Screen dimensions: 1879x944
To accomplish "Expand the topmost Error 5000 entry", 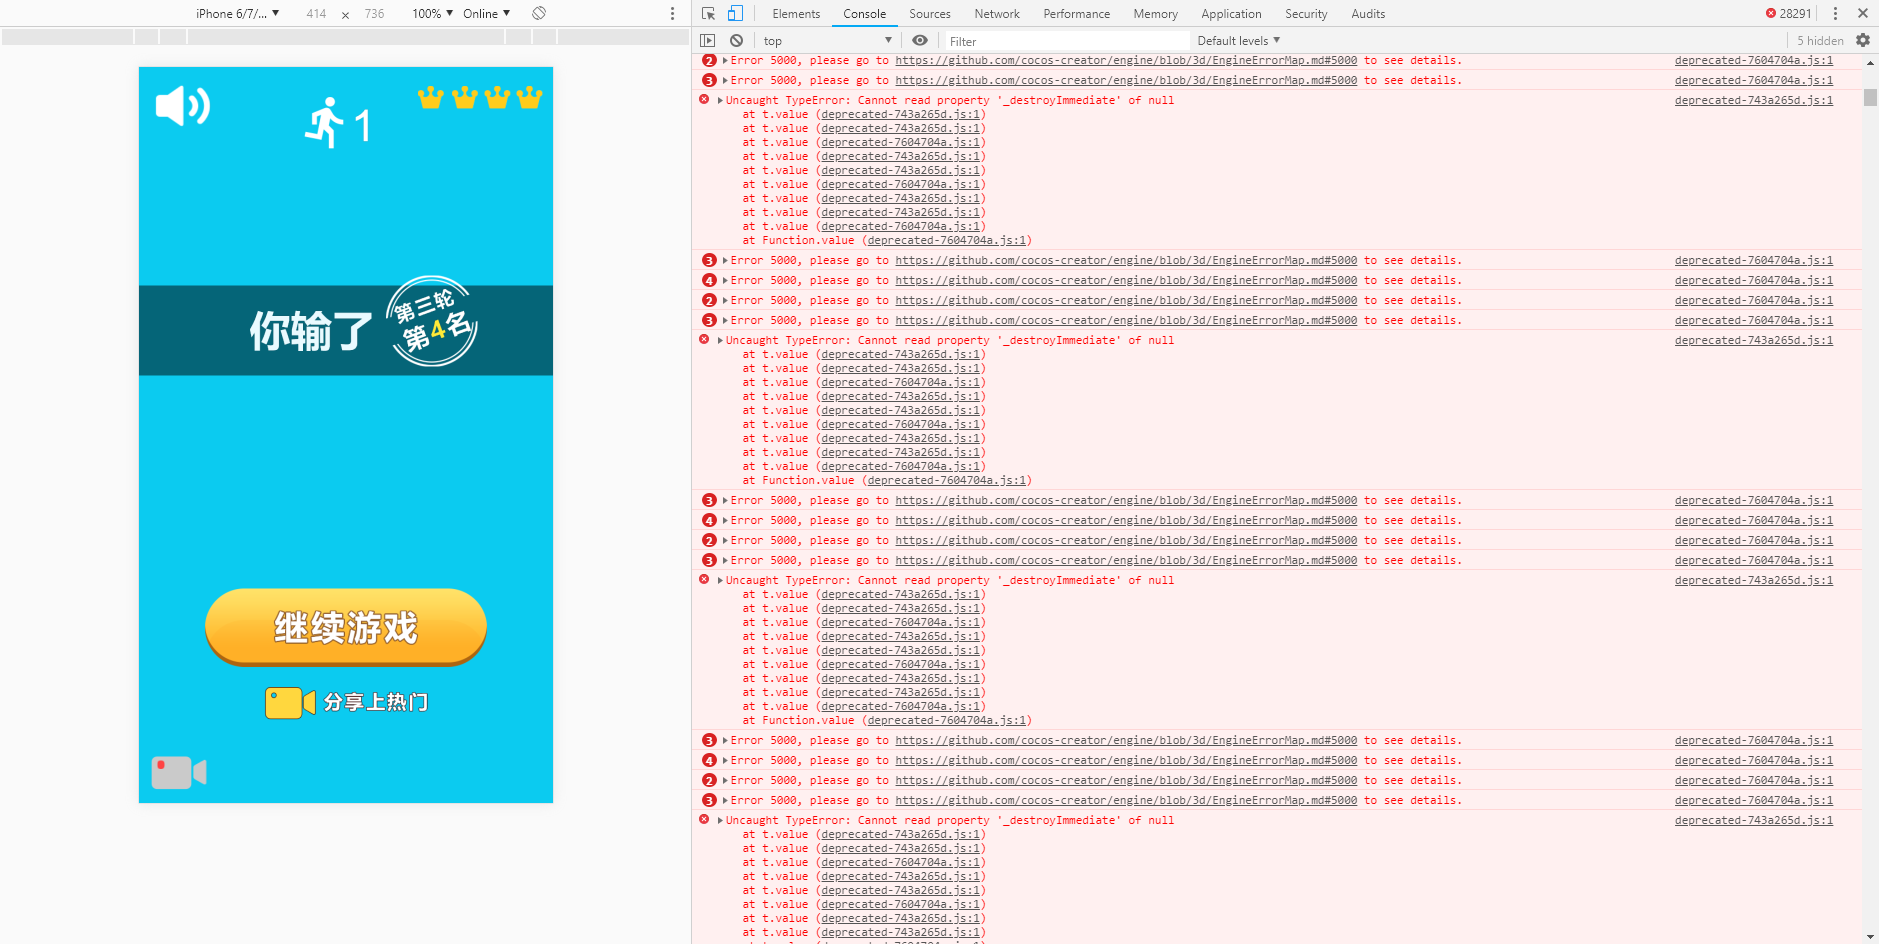I will pos(725,60).
